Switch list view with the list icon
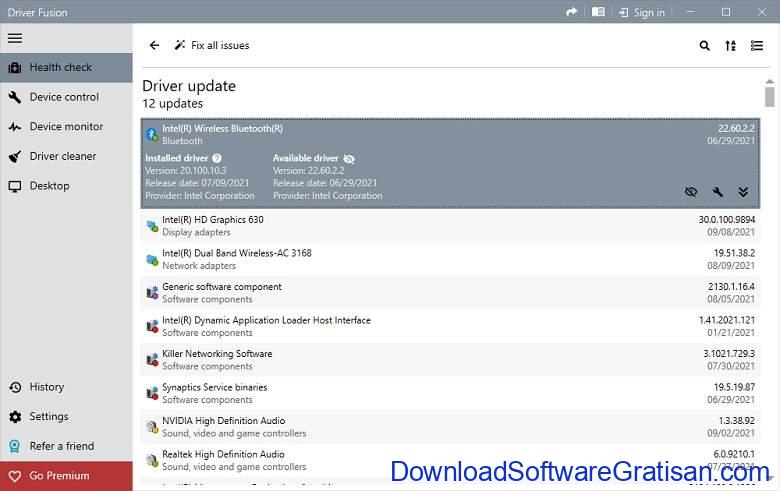The height and width of the screenshot is (491, 780). [757, 46]
